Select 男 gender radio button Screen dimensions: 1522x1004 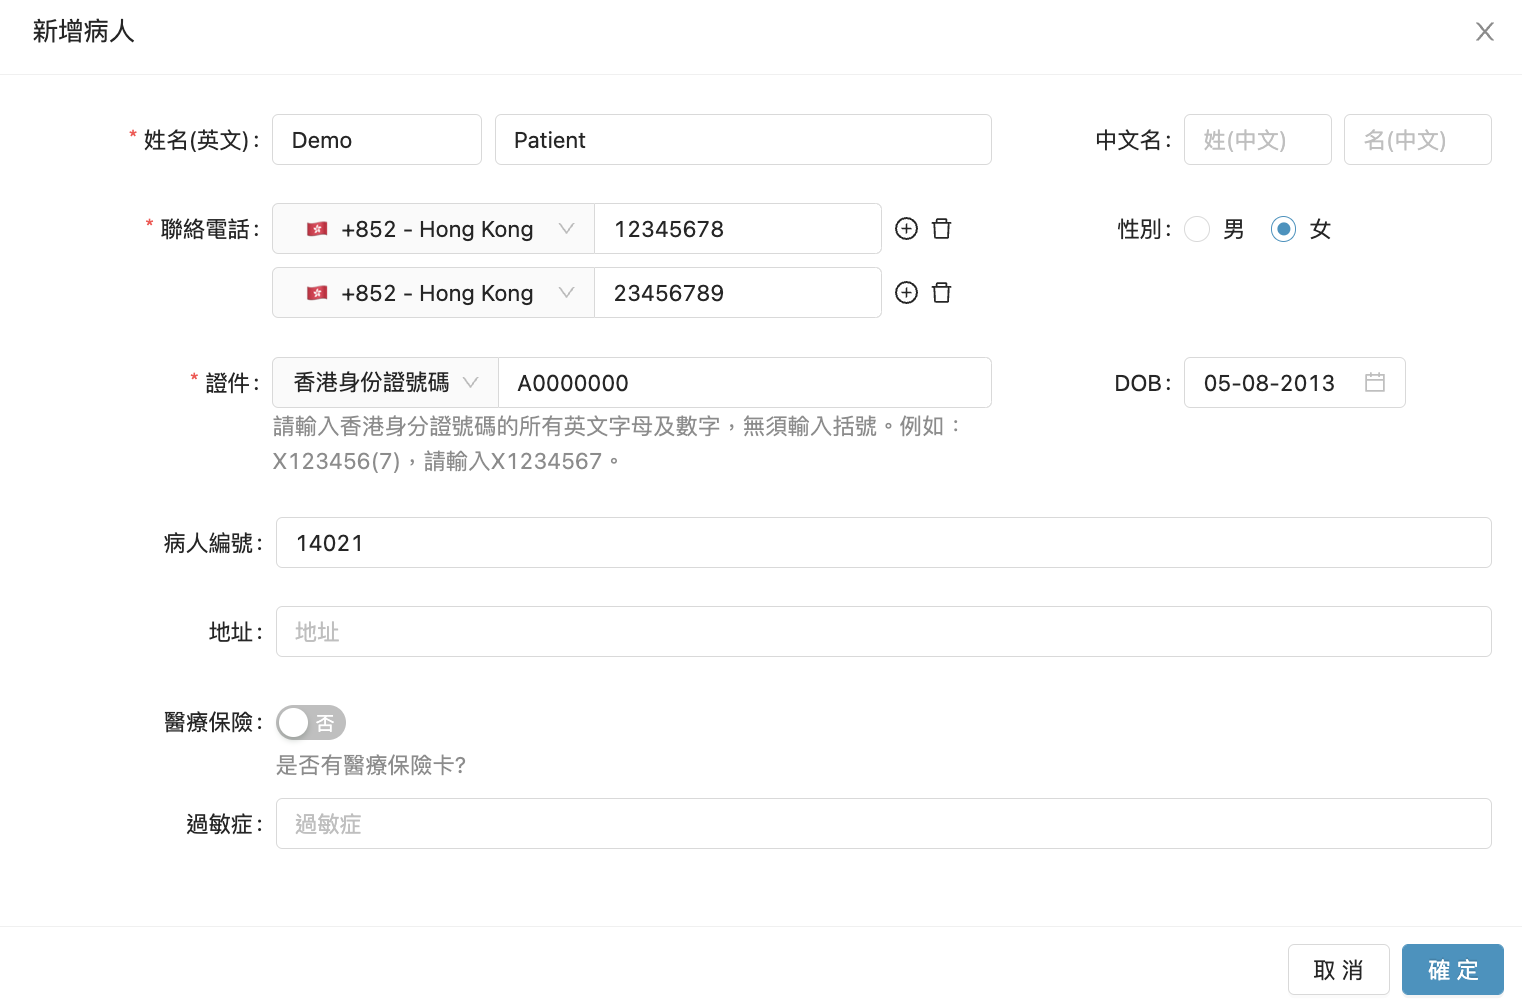click(1197, 229)
